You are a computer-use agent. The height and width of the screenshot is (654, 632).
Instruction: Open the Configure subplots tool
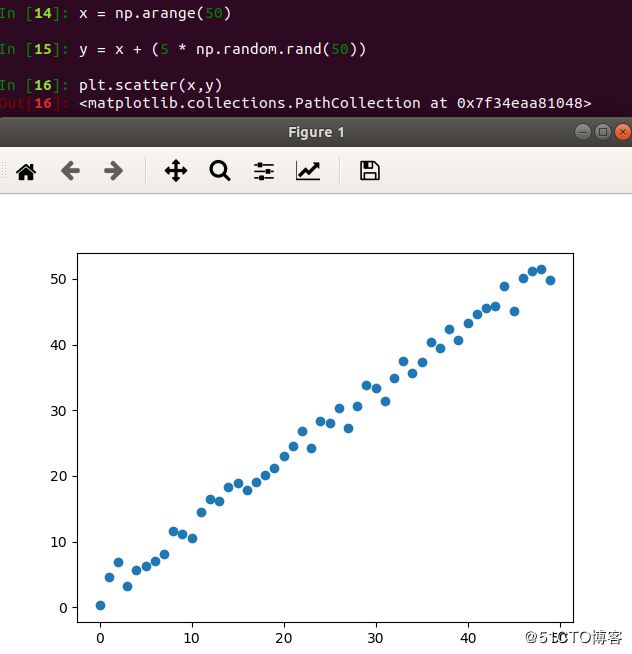[x=264, y=171]
